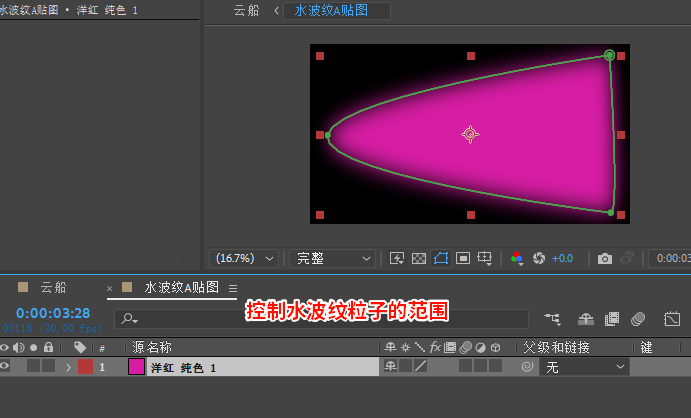Click the timeline layer search field
691x418 pixels.
[321, 319]
